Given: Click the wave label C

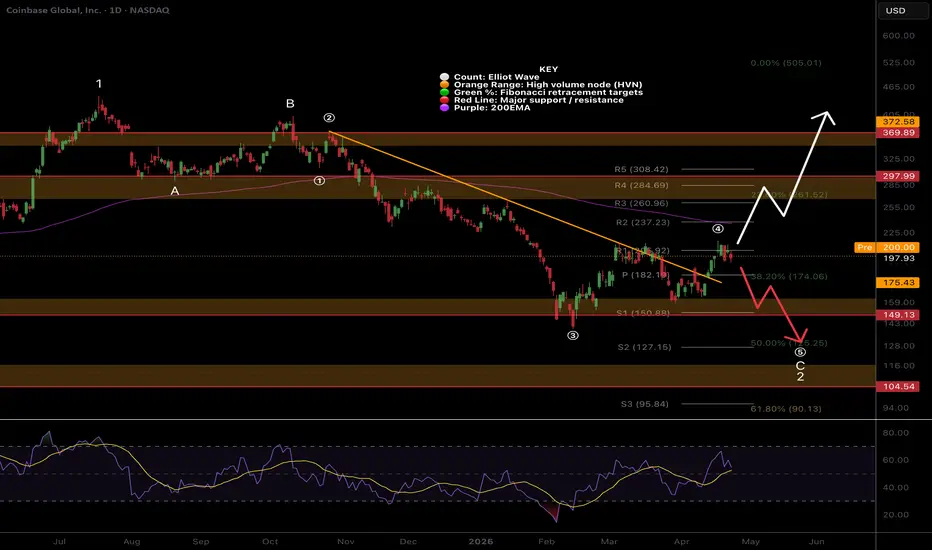Looking at the screenshot, I should (x=800, y=366).
